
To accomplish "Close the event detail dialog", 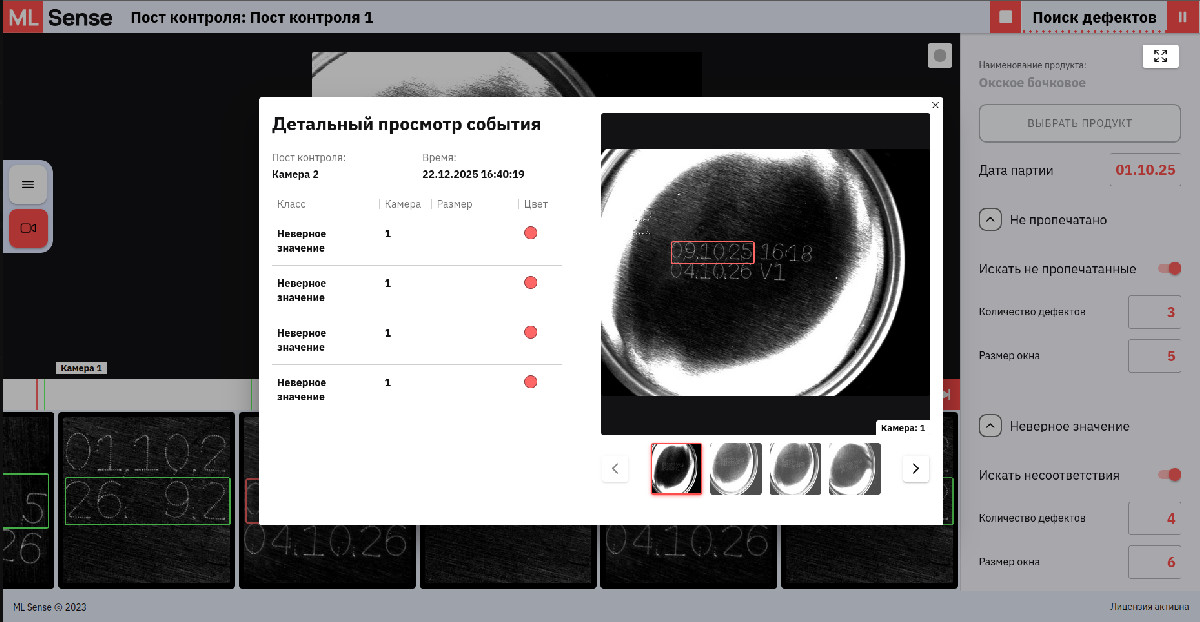I will [935, 105].
